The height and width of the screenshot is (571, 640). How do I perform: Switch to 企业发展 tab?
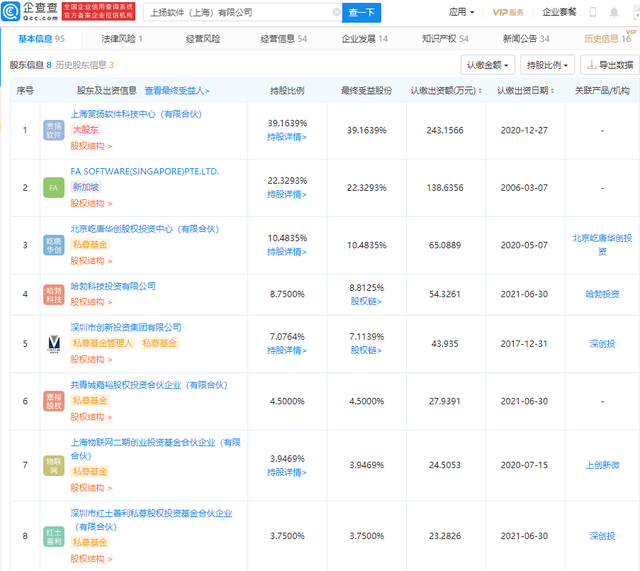coord(364,39)
